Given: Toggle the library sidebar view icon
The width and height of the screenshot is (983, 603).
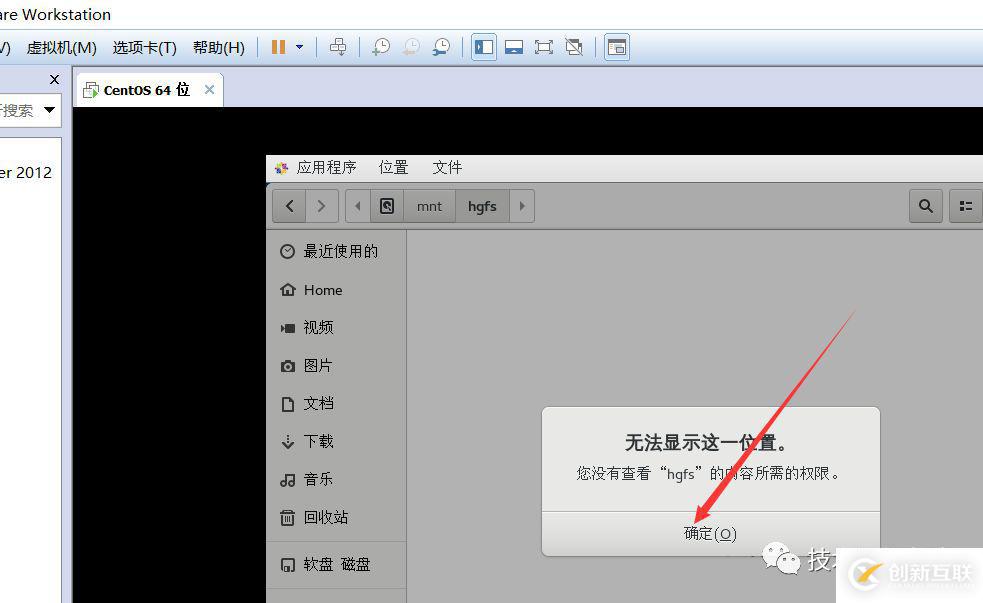Looking at the screenshot, I should (x=484, y=47).
